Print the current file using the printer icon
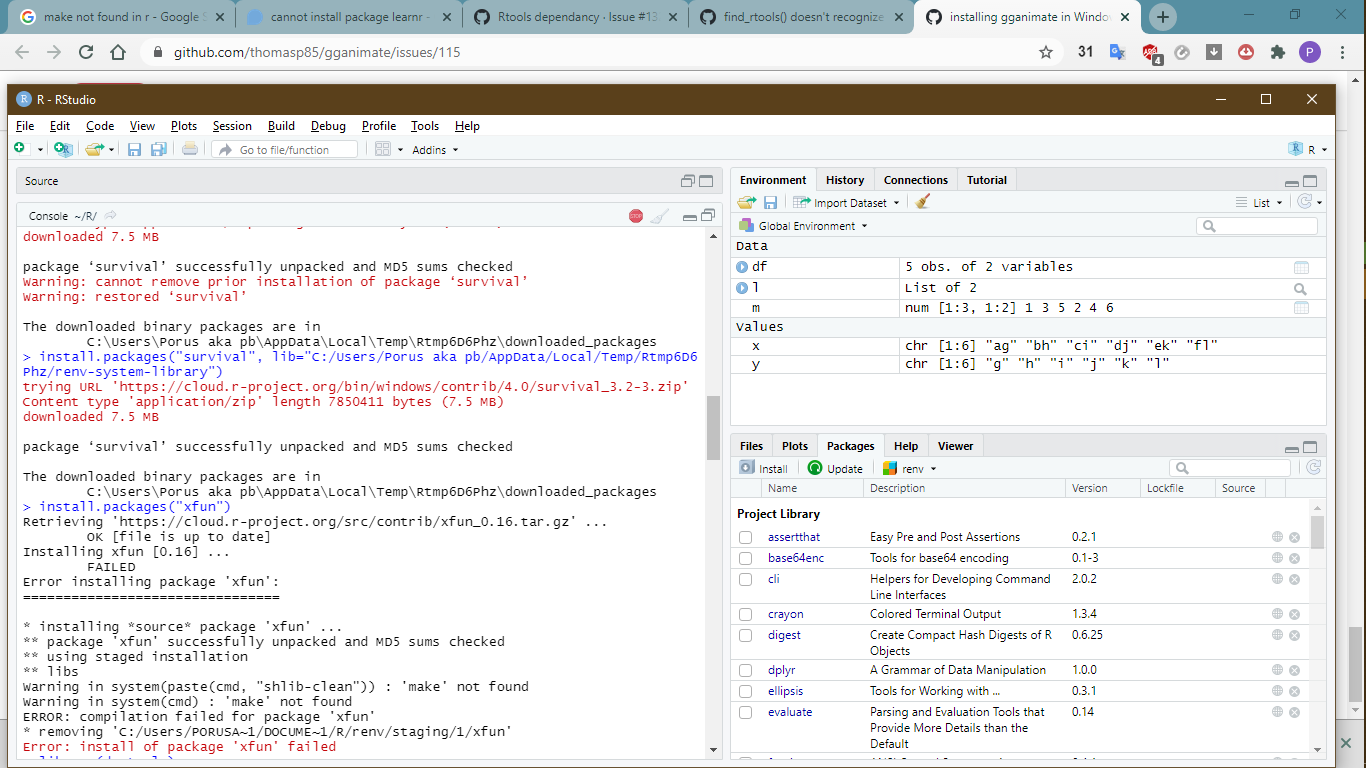This screenshot has height=768, width=1366. [189, 148]
